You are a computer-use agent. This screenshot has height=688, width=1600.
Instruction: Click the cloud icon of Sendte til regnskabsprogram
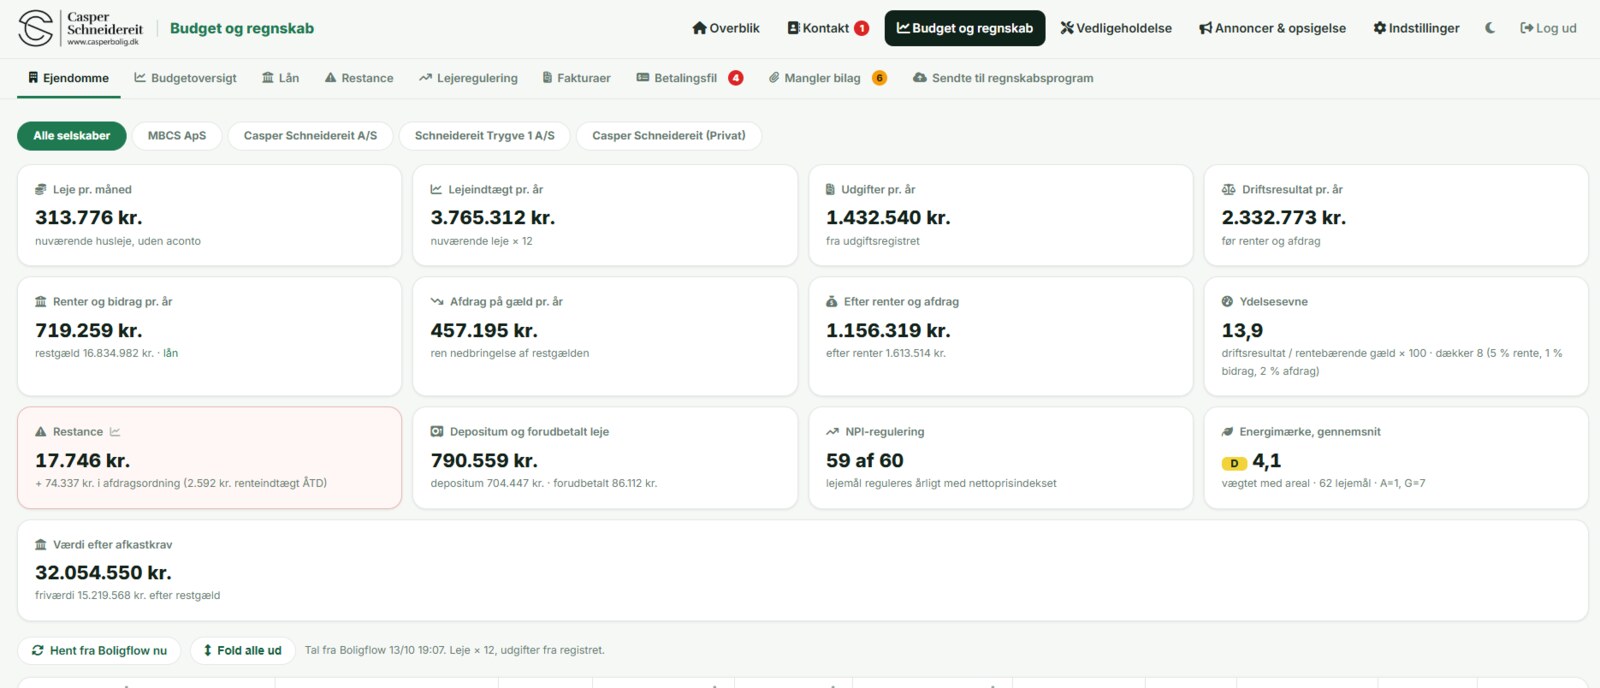click(x=920, y=78)
